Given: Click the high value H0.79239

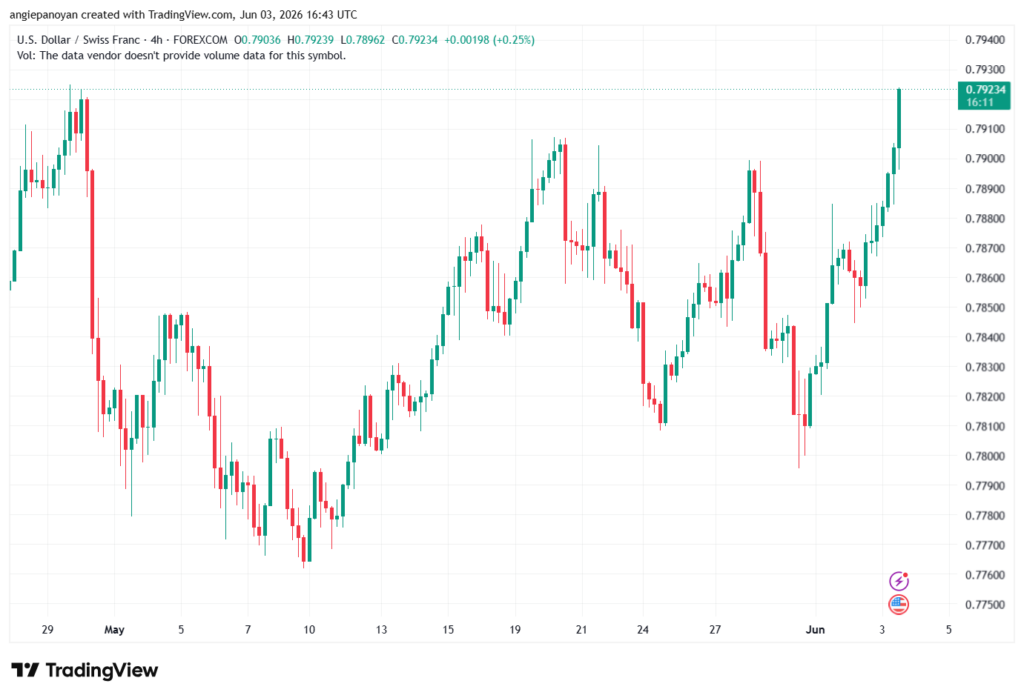Looking at the screenshot, I should (310, 40).
